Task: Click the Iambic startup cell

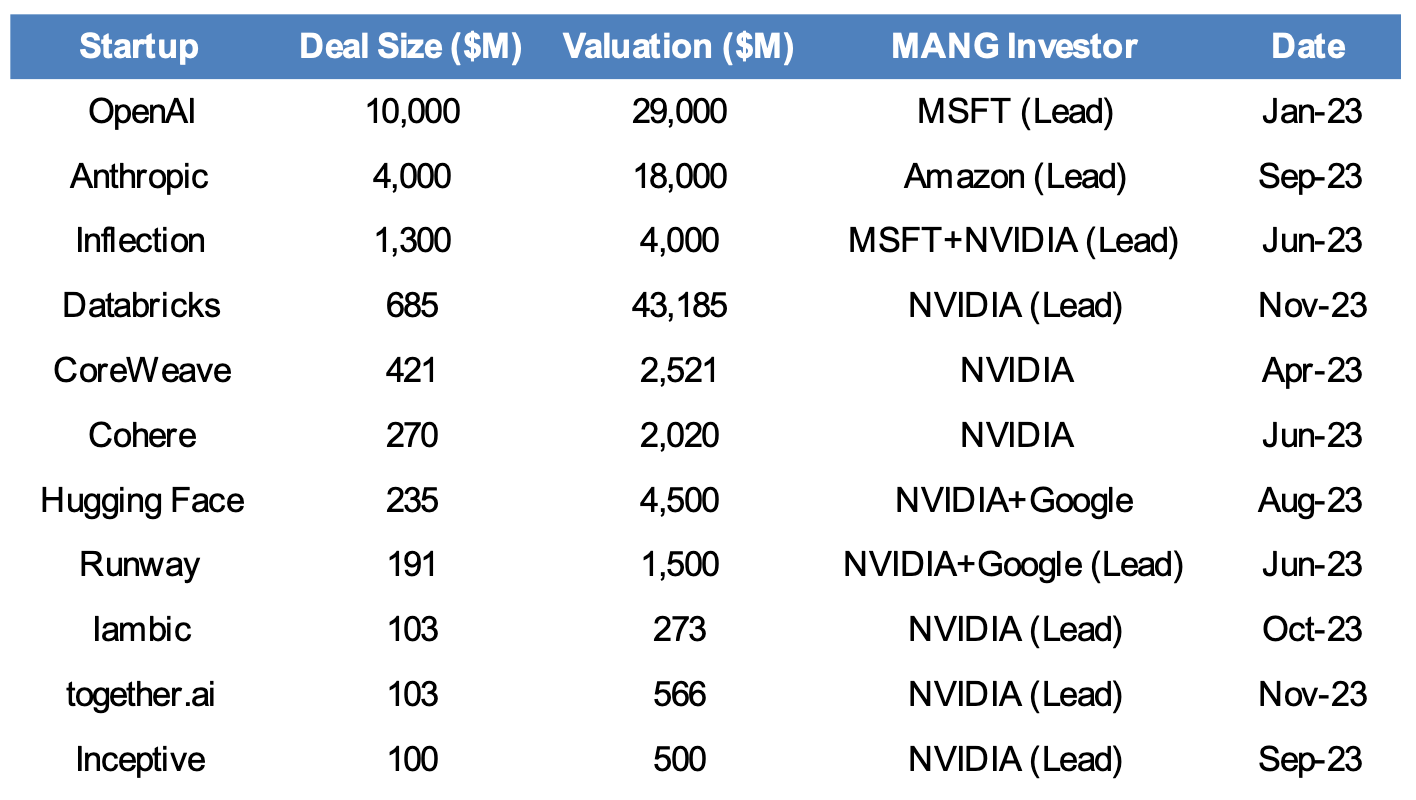Action: 141,629
